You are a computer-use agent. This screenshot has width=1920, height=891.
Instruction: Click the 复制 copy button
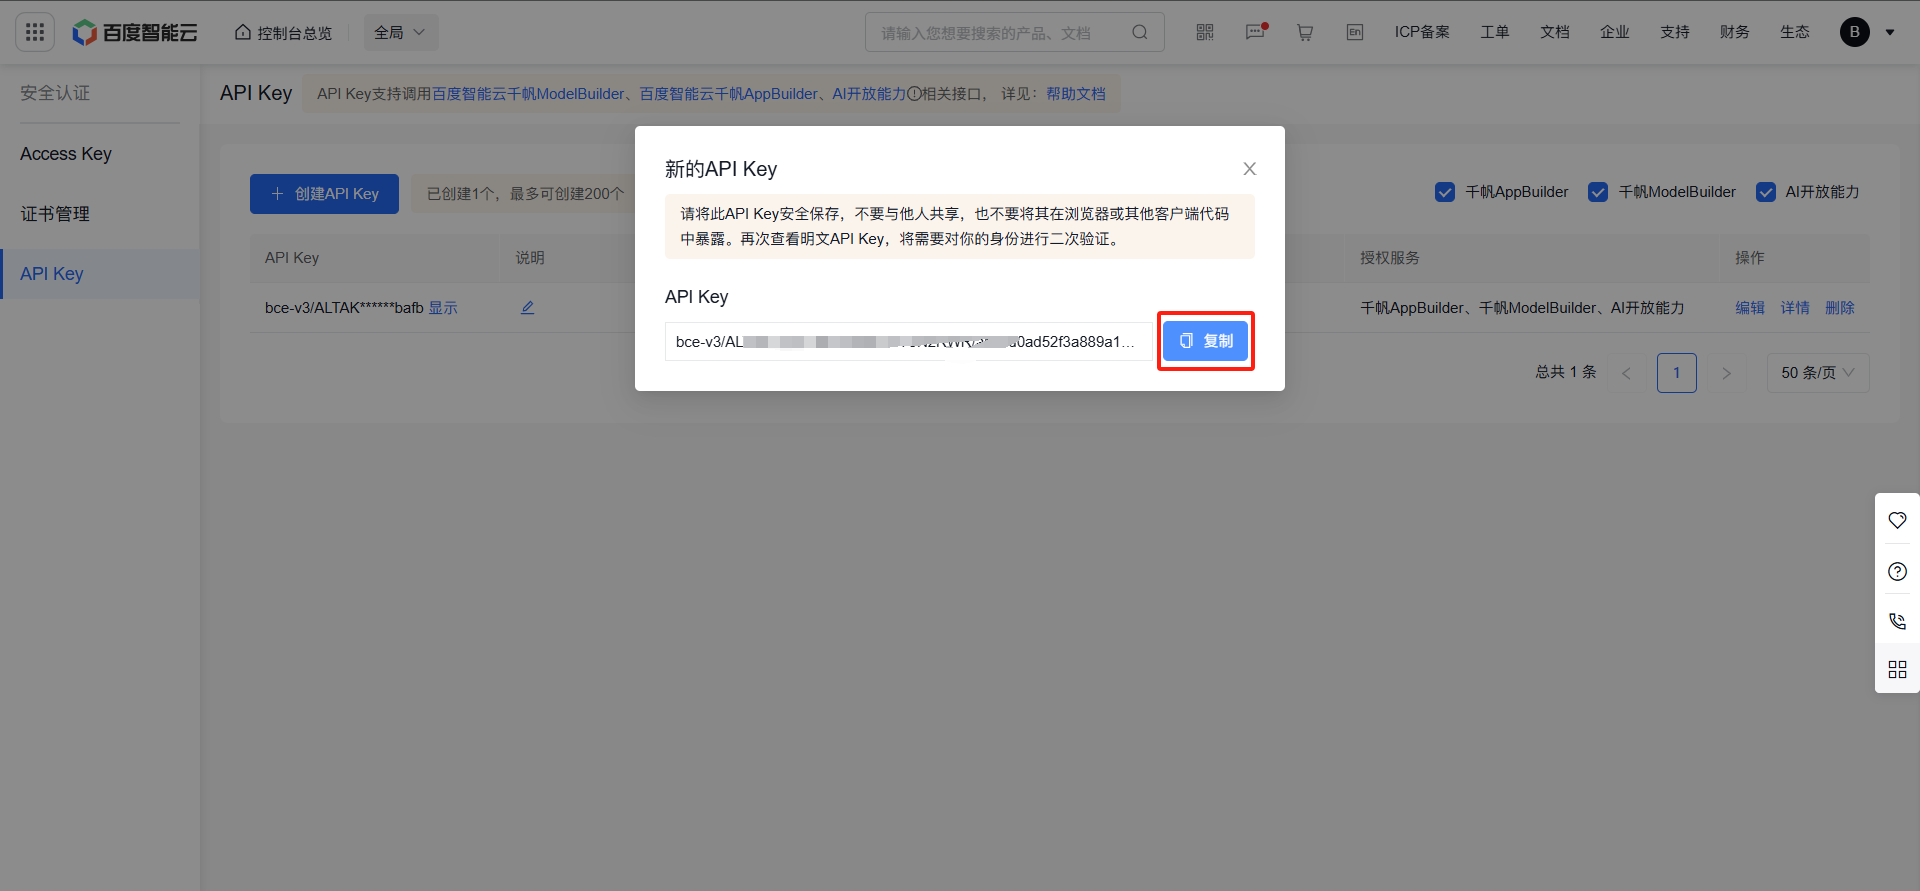(1206, 341)
